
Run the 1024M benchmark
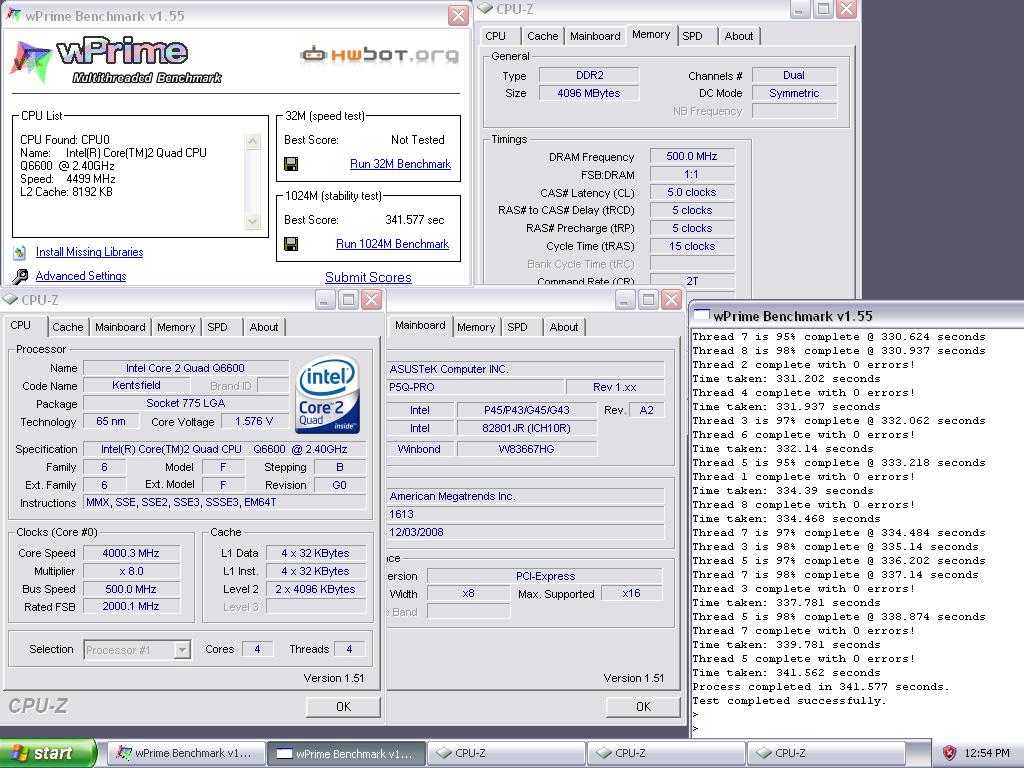pos(392,244)
